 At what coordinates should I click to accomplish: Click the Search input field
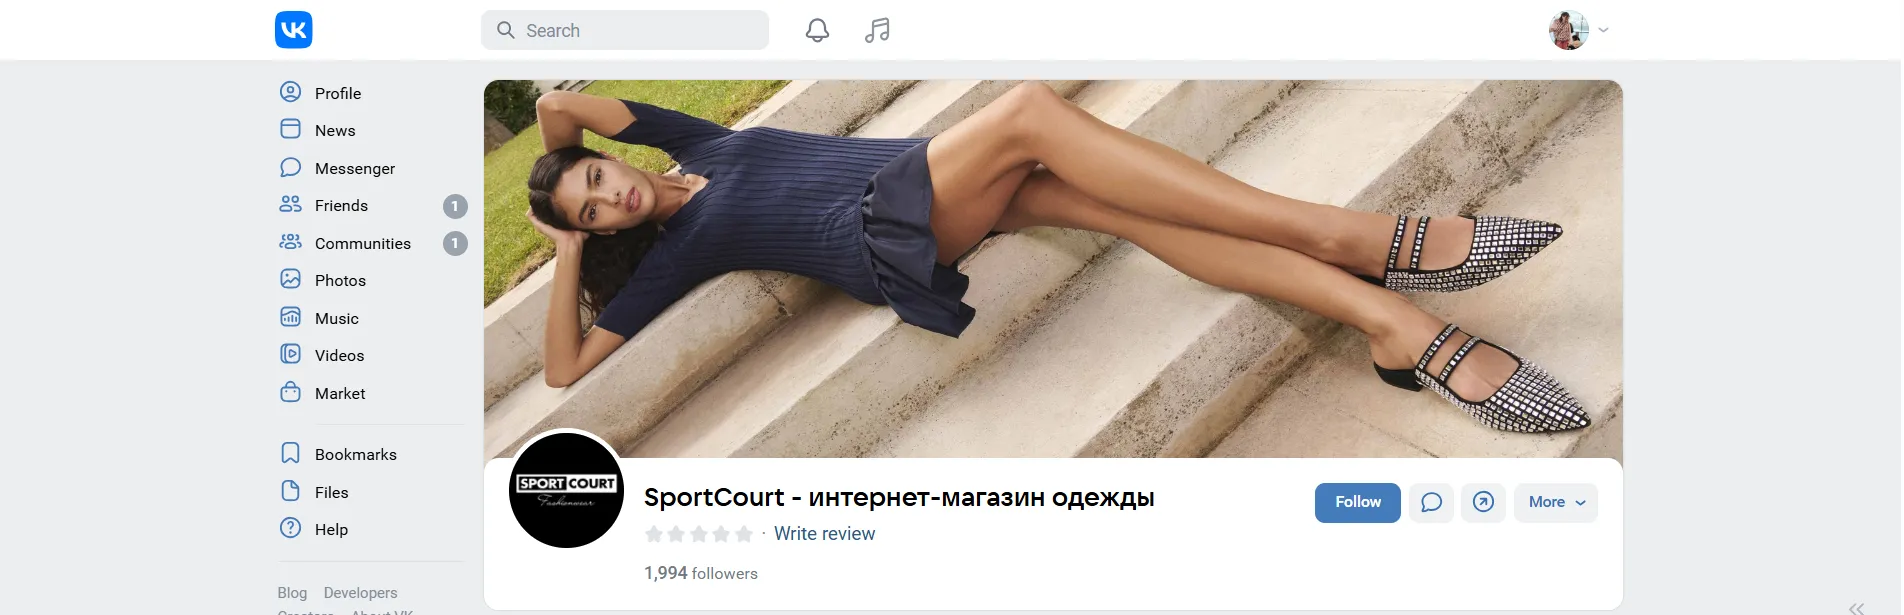tap(625, 30)
